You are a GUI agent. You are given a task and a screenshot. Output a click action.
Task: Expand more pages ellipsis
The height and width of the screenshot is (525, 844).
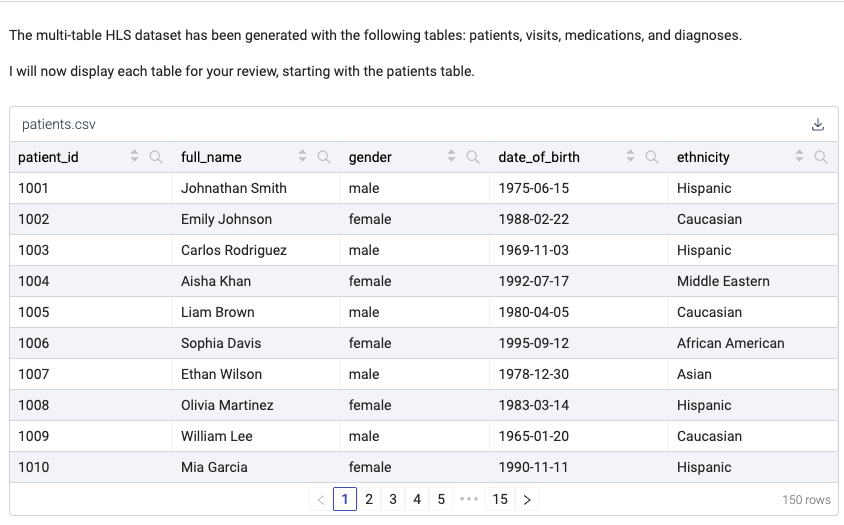(x=469, y=500)
